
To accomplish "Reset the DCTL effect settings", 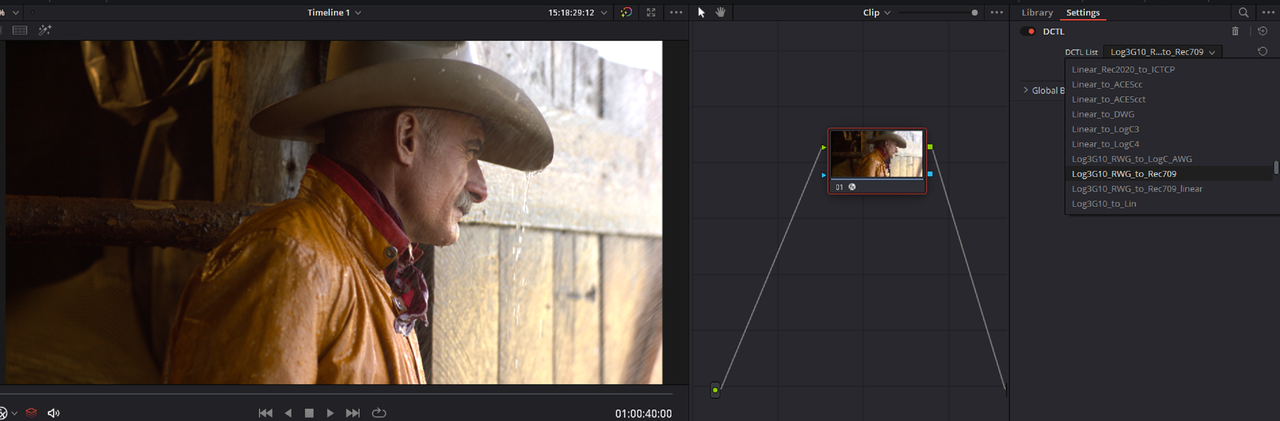I will point(1262,31).
